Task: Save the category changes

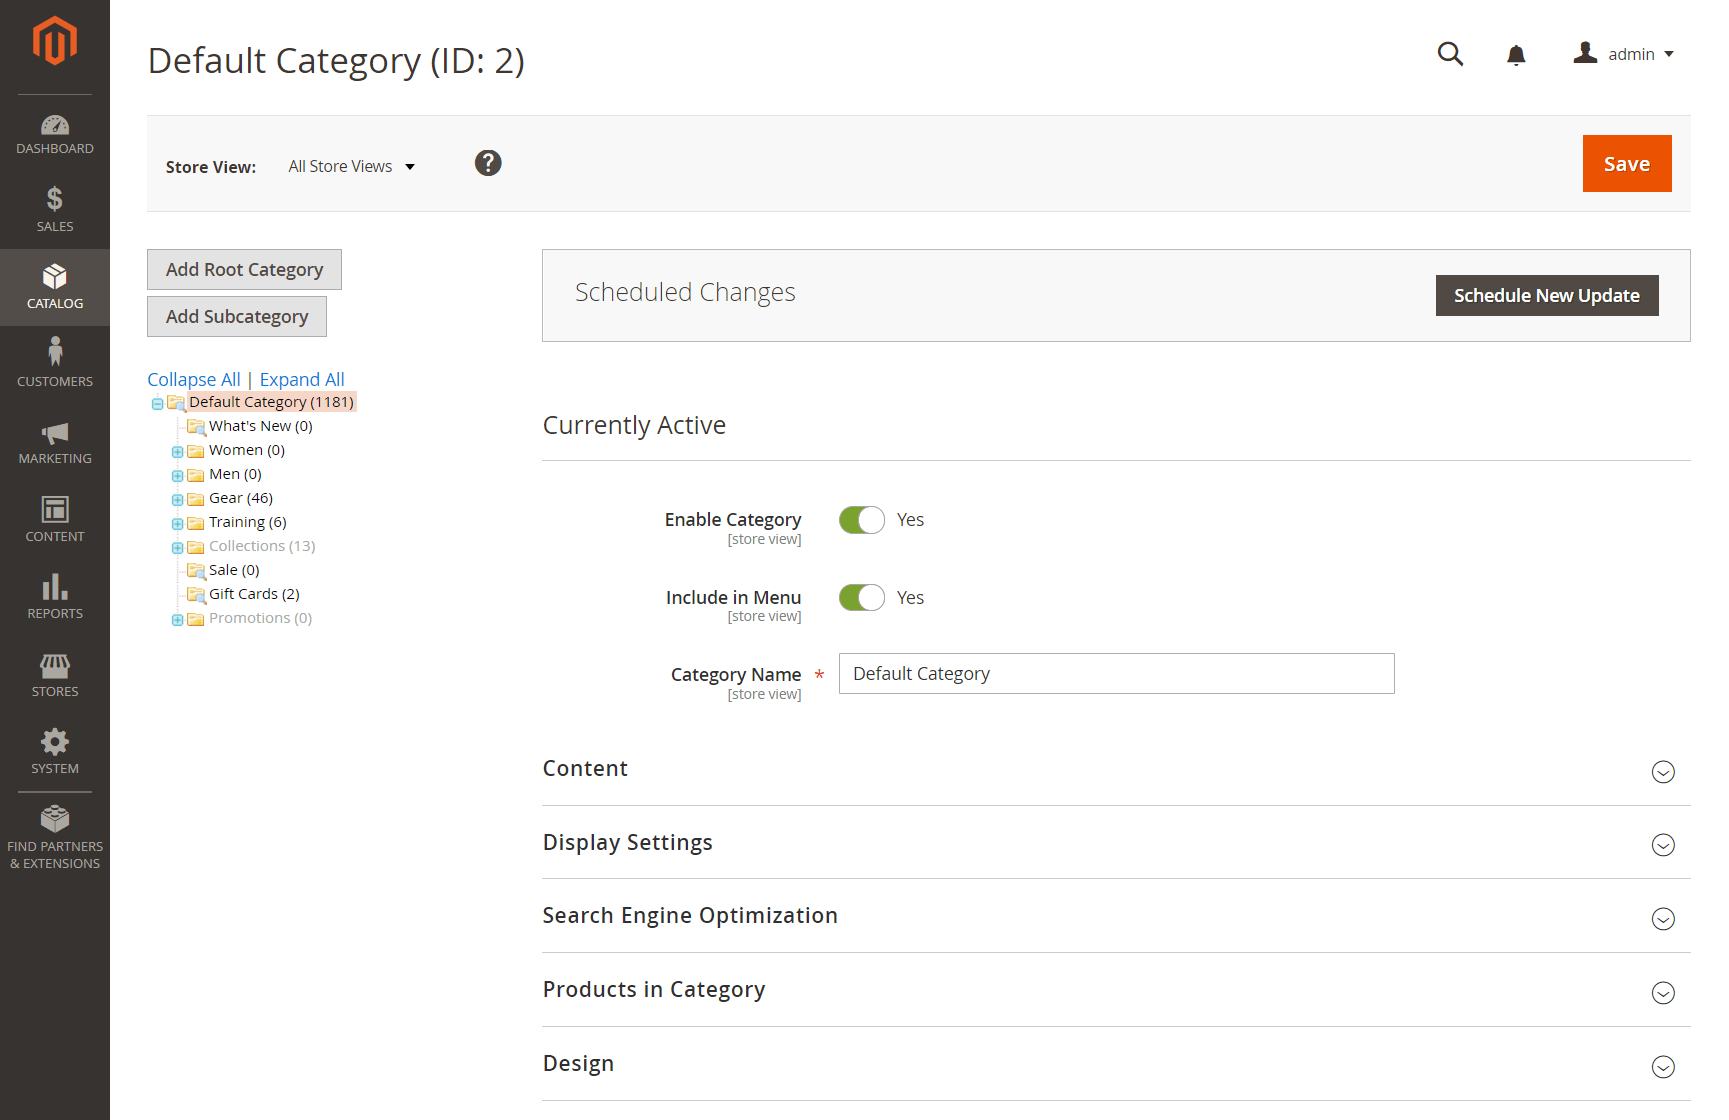Action: pos(1626,163)
